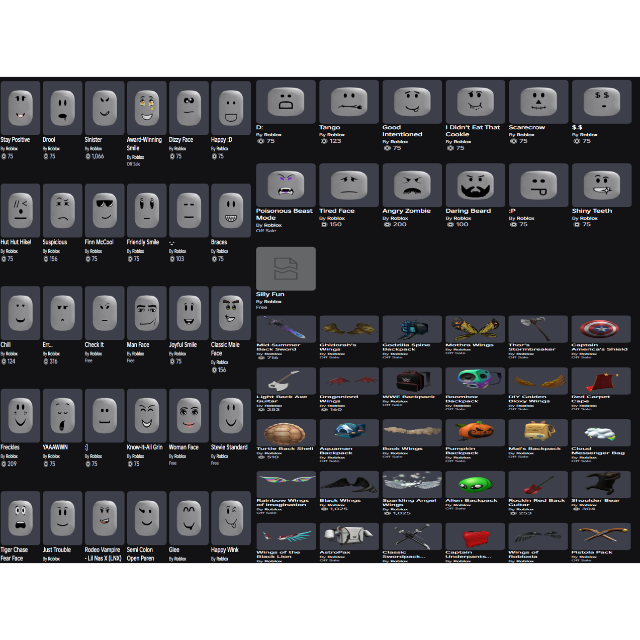Image resolution: width=640 pixels, height=640 pixels.
Task: Click the Man Face thumbnail
Action: tap(146, 312)
